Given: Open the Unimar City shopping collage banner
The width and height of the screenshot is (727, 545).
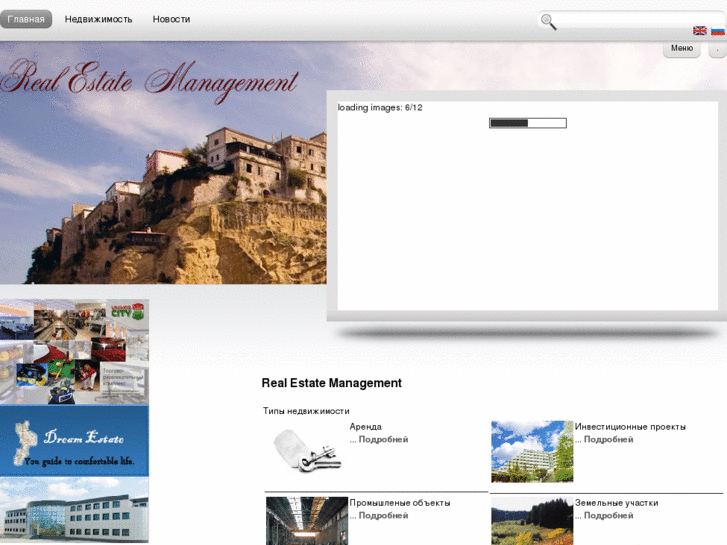Looking at the screenshot, I should click(x=74, y=352).
